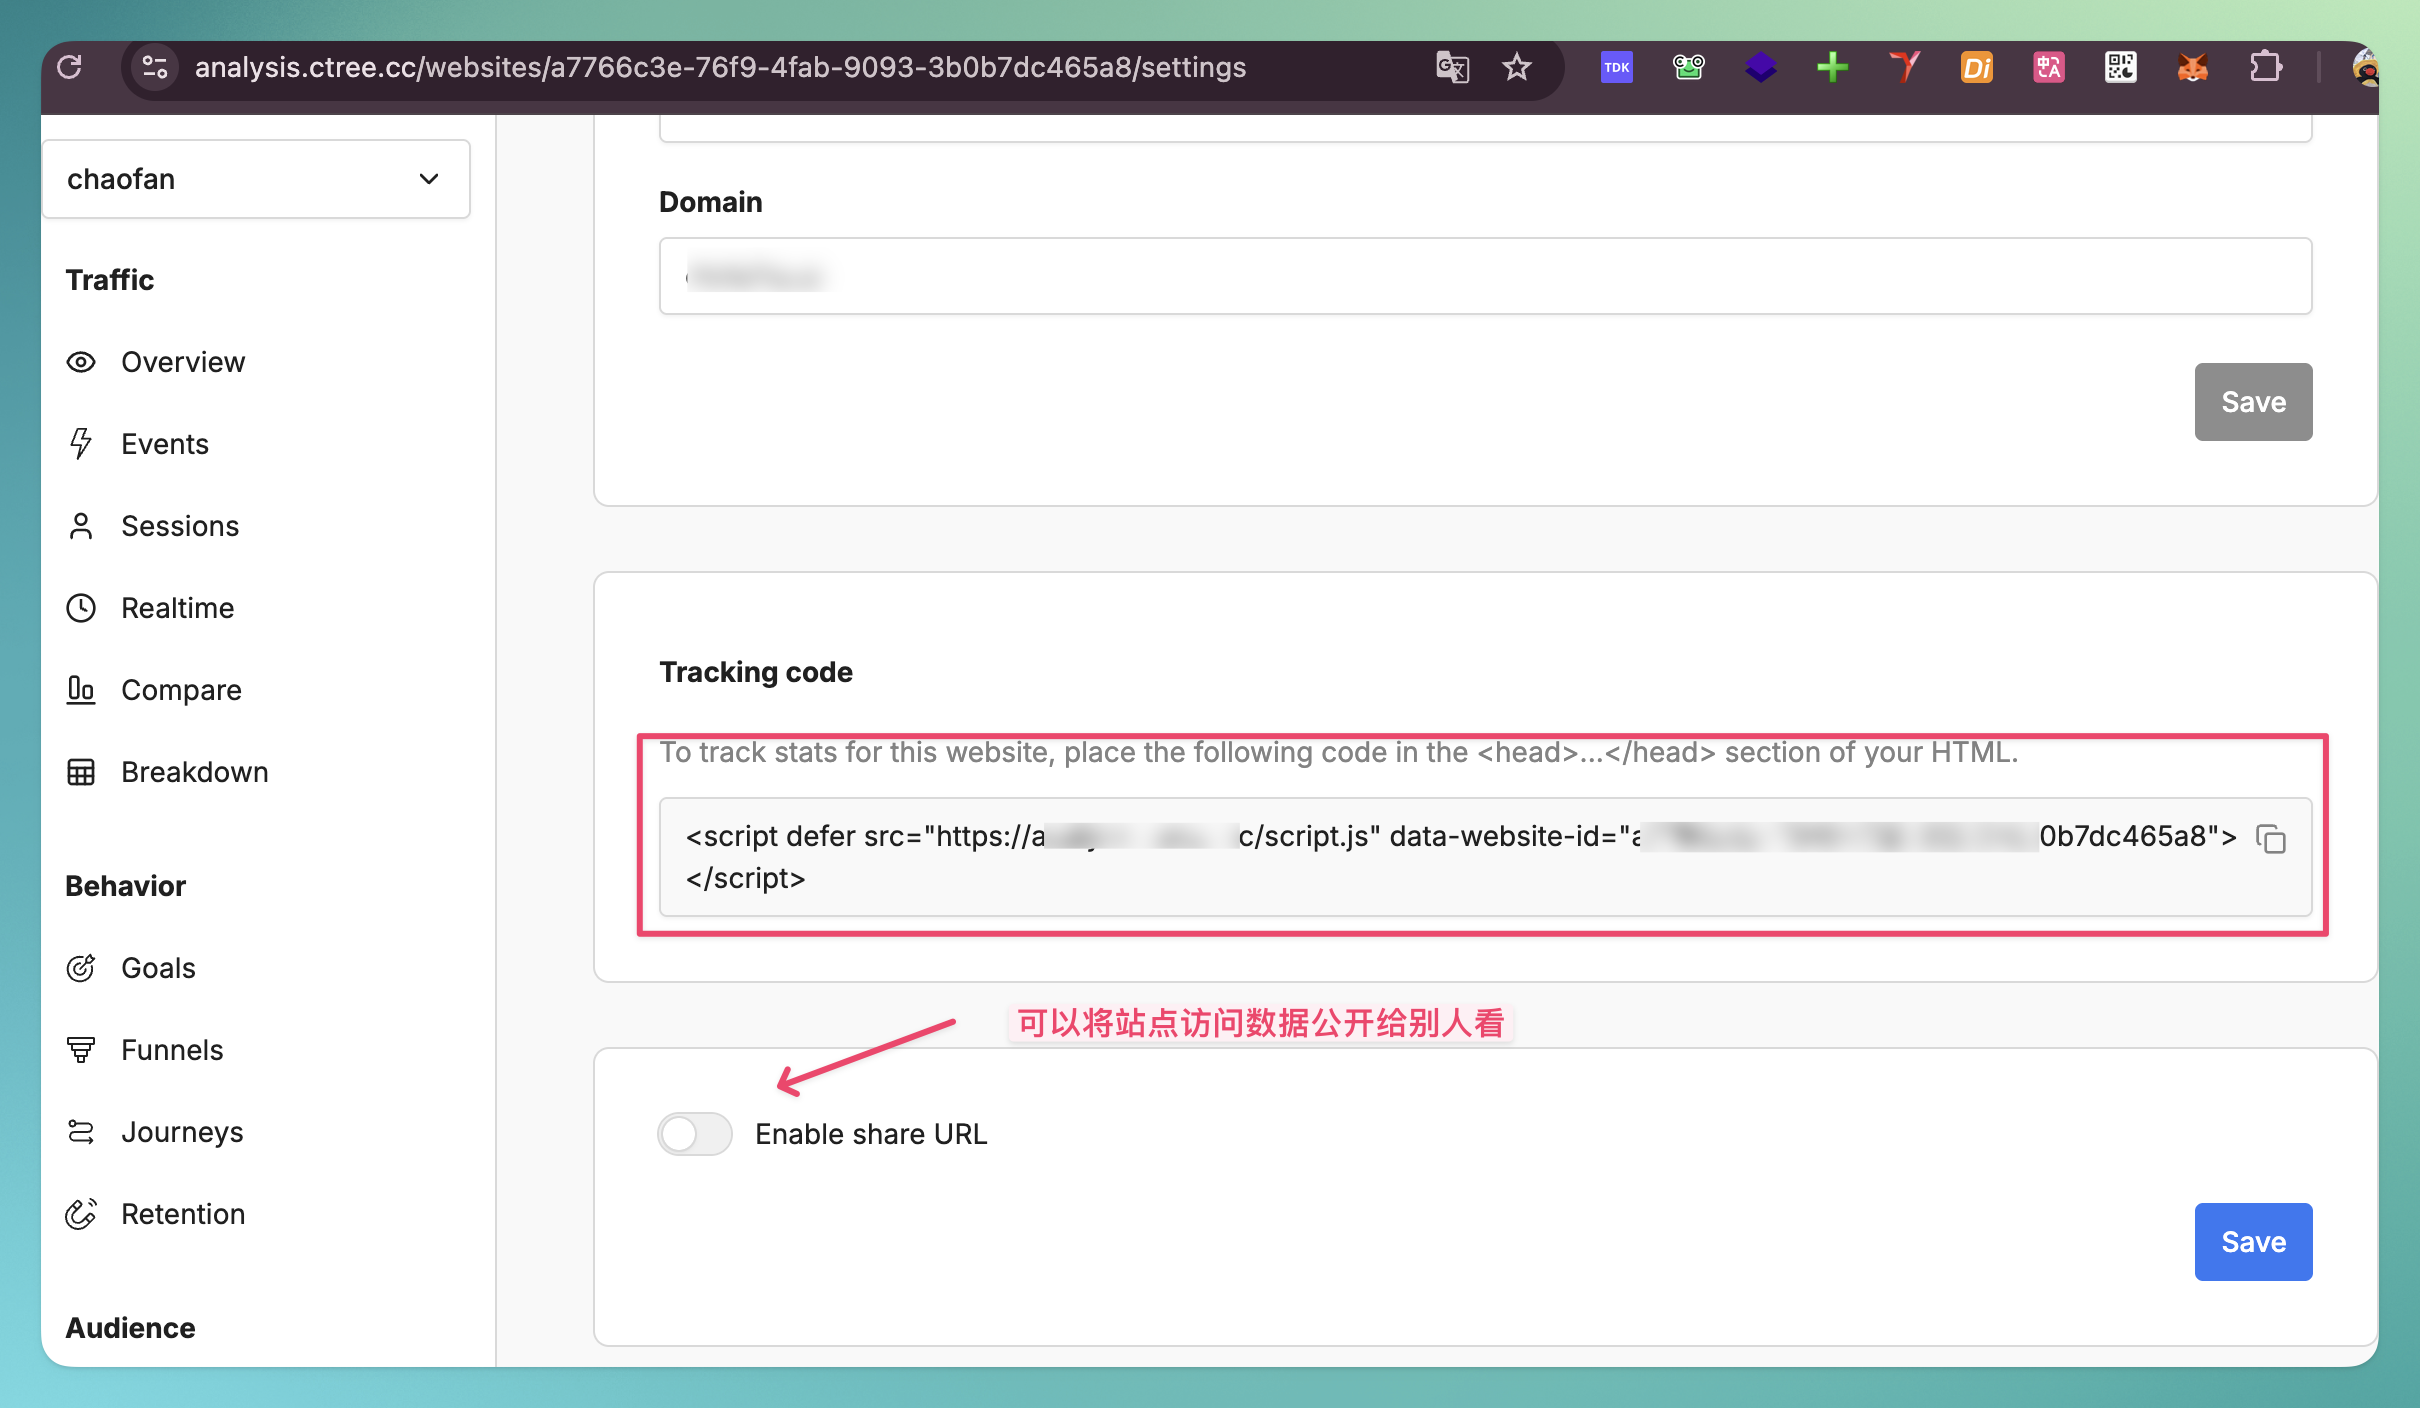Click the MetaMask fox extension icon
The height and width of the screenshot is (1408, 2420).
(x=2192, y=67)
